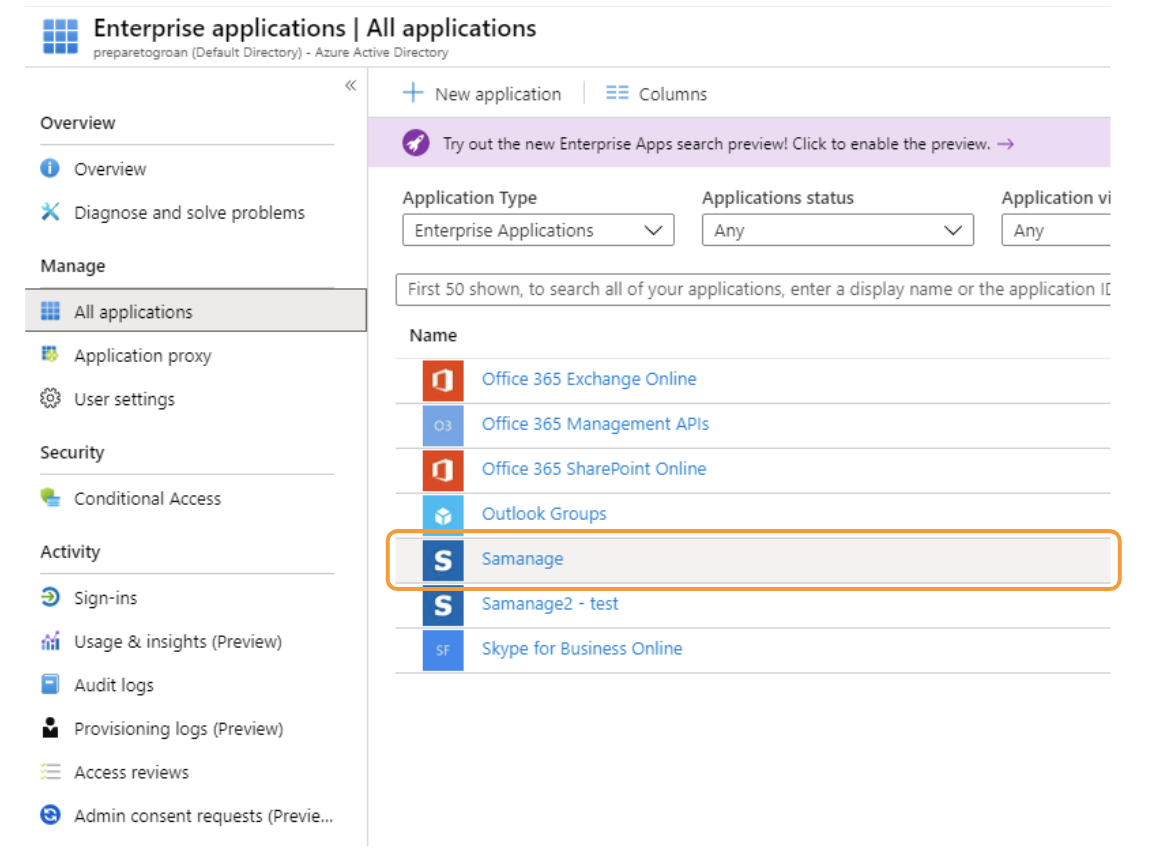
Task: Open Office 365 SharePoint Online link
Action: 593,469
